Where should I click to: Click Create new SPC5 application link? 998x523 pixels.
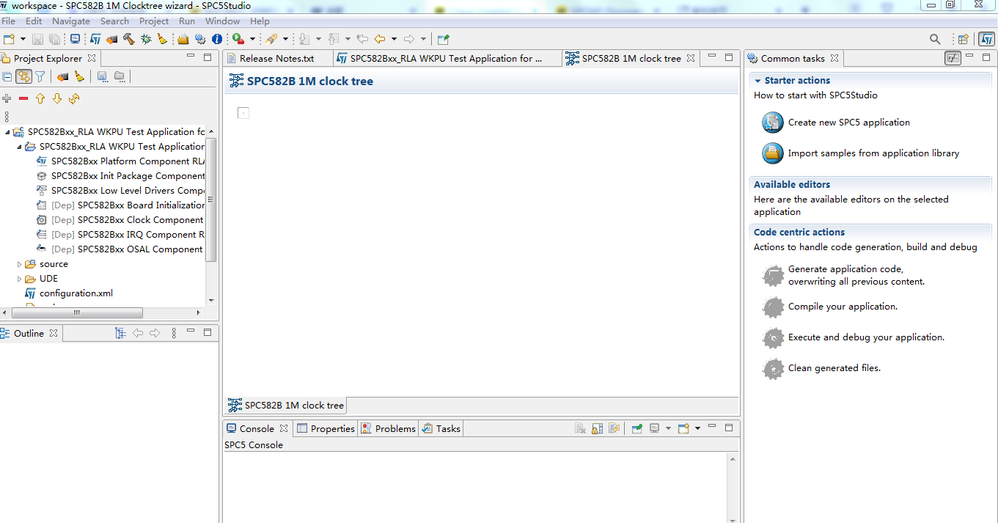point(848,122)
